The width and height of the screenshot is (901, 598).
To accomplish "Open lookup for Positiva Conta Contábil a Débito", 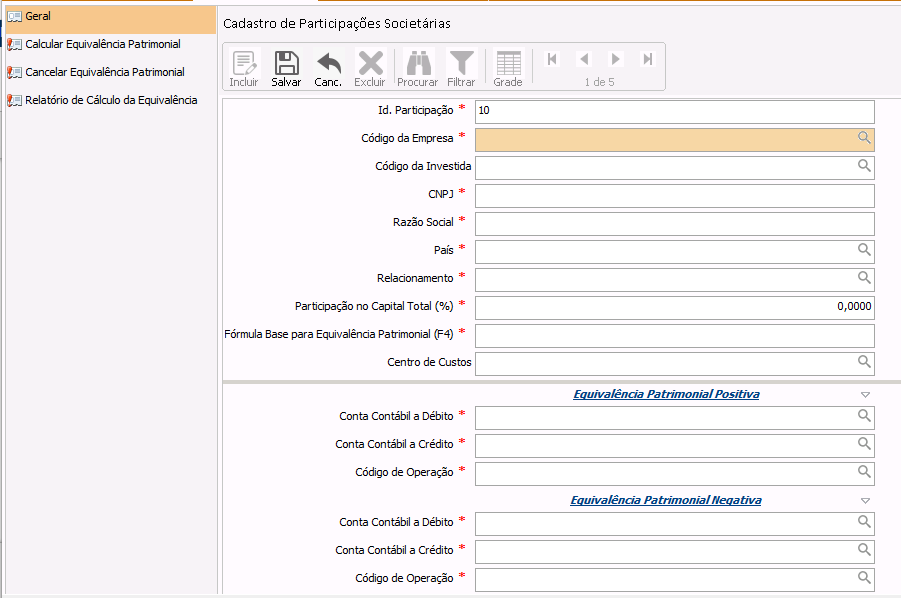I will coord(864,415).
